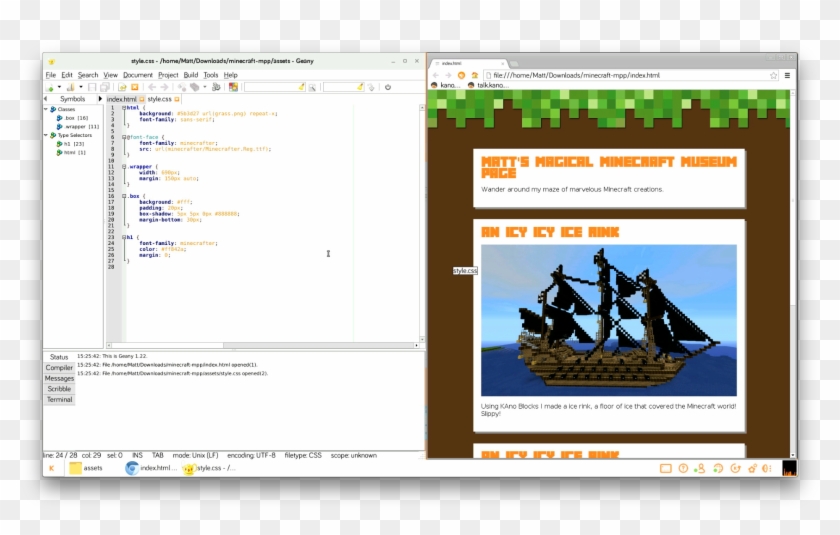Collapse the Classes tree node
Viewport: 840px width, 535px height.
point(46,109)
